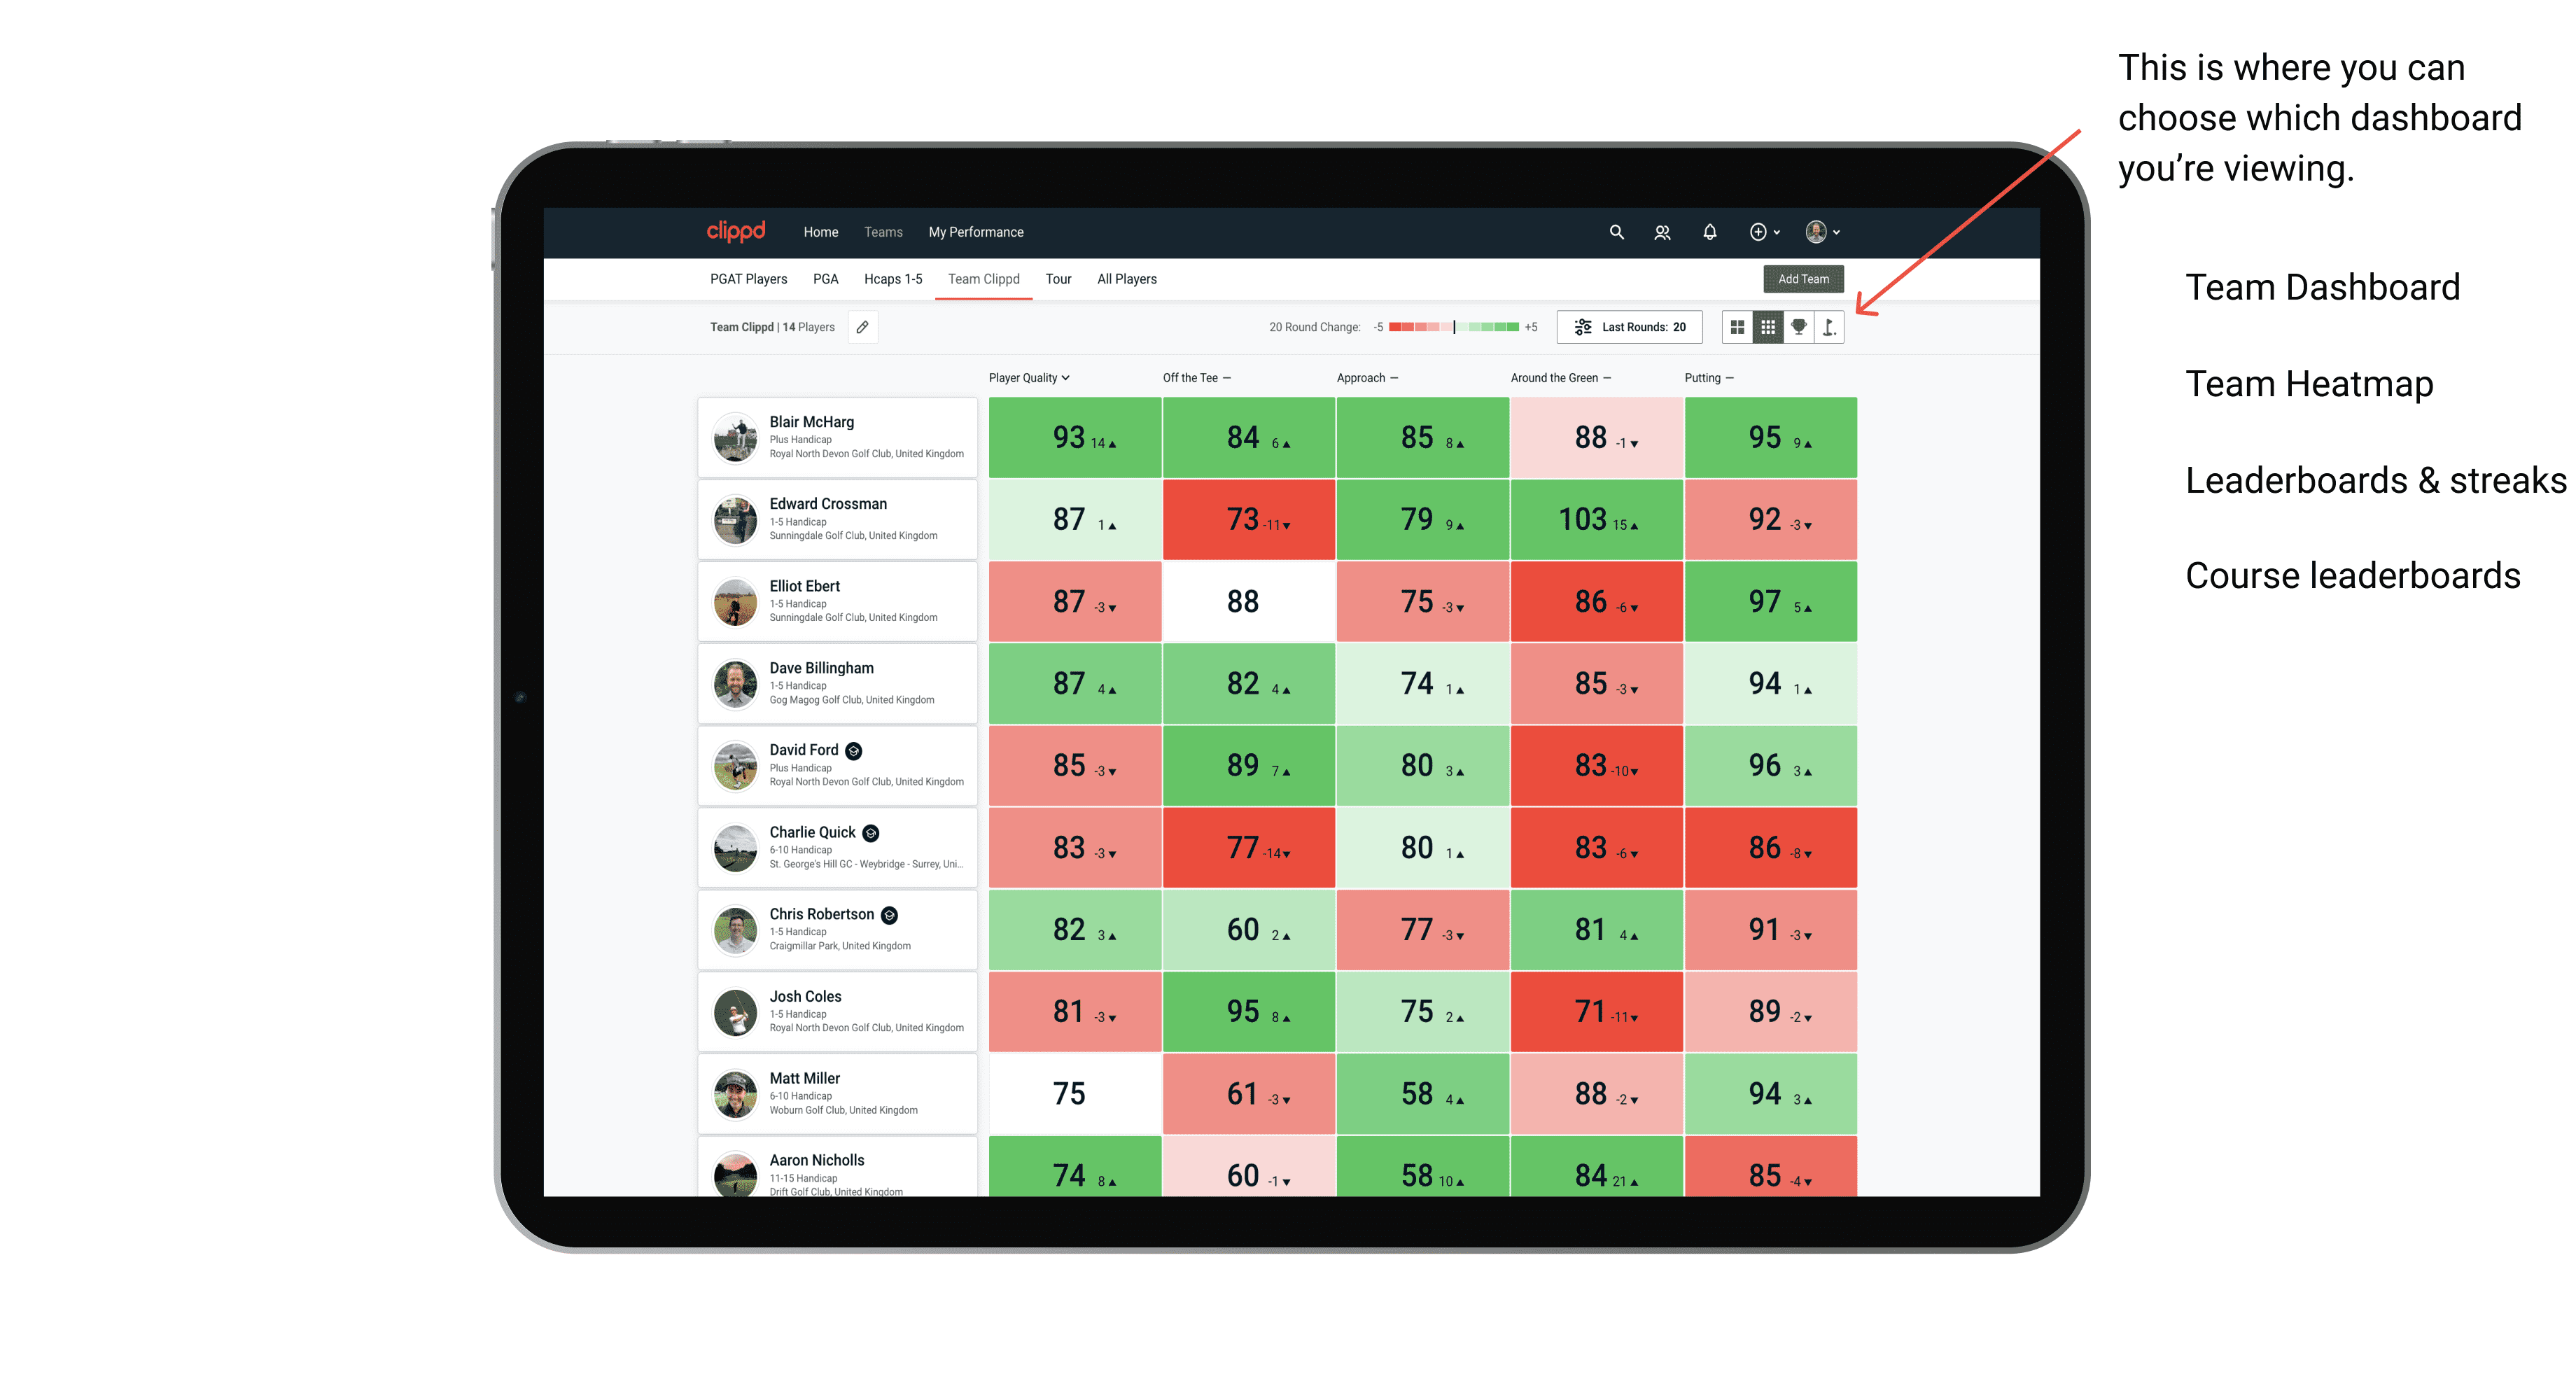Click the add/create plus icon
The image size is (2576, 1386).
click(x=1757, y=232)
